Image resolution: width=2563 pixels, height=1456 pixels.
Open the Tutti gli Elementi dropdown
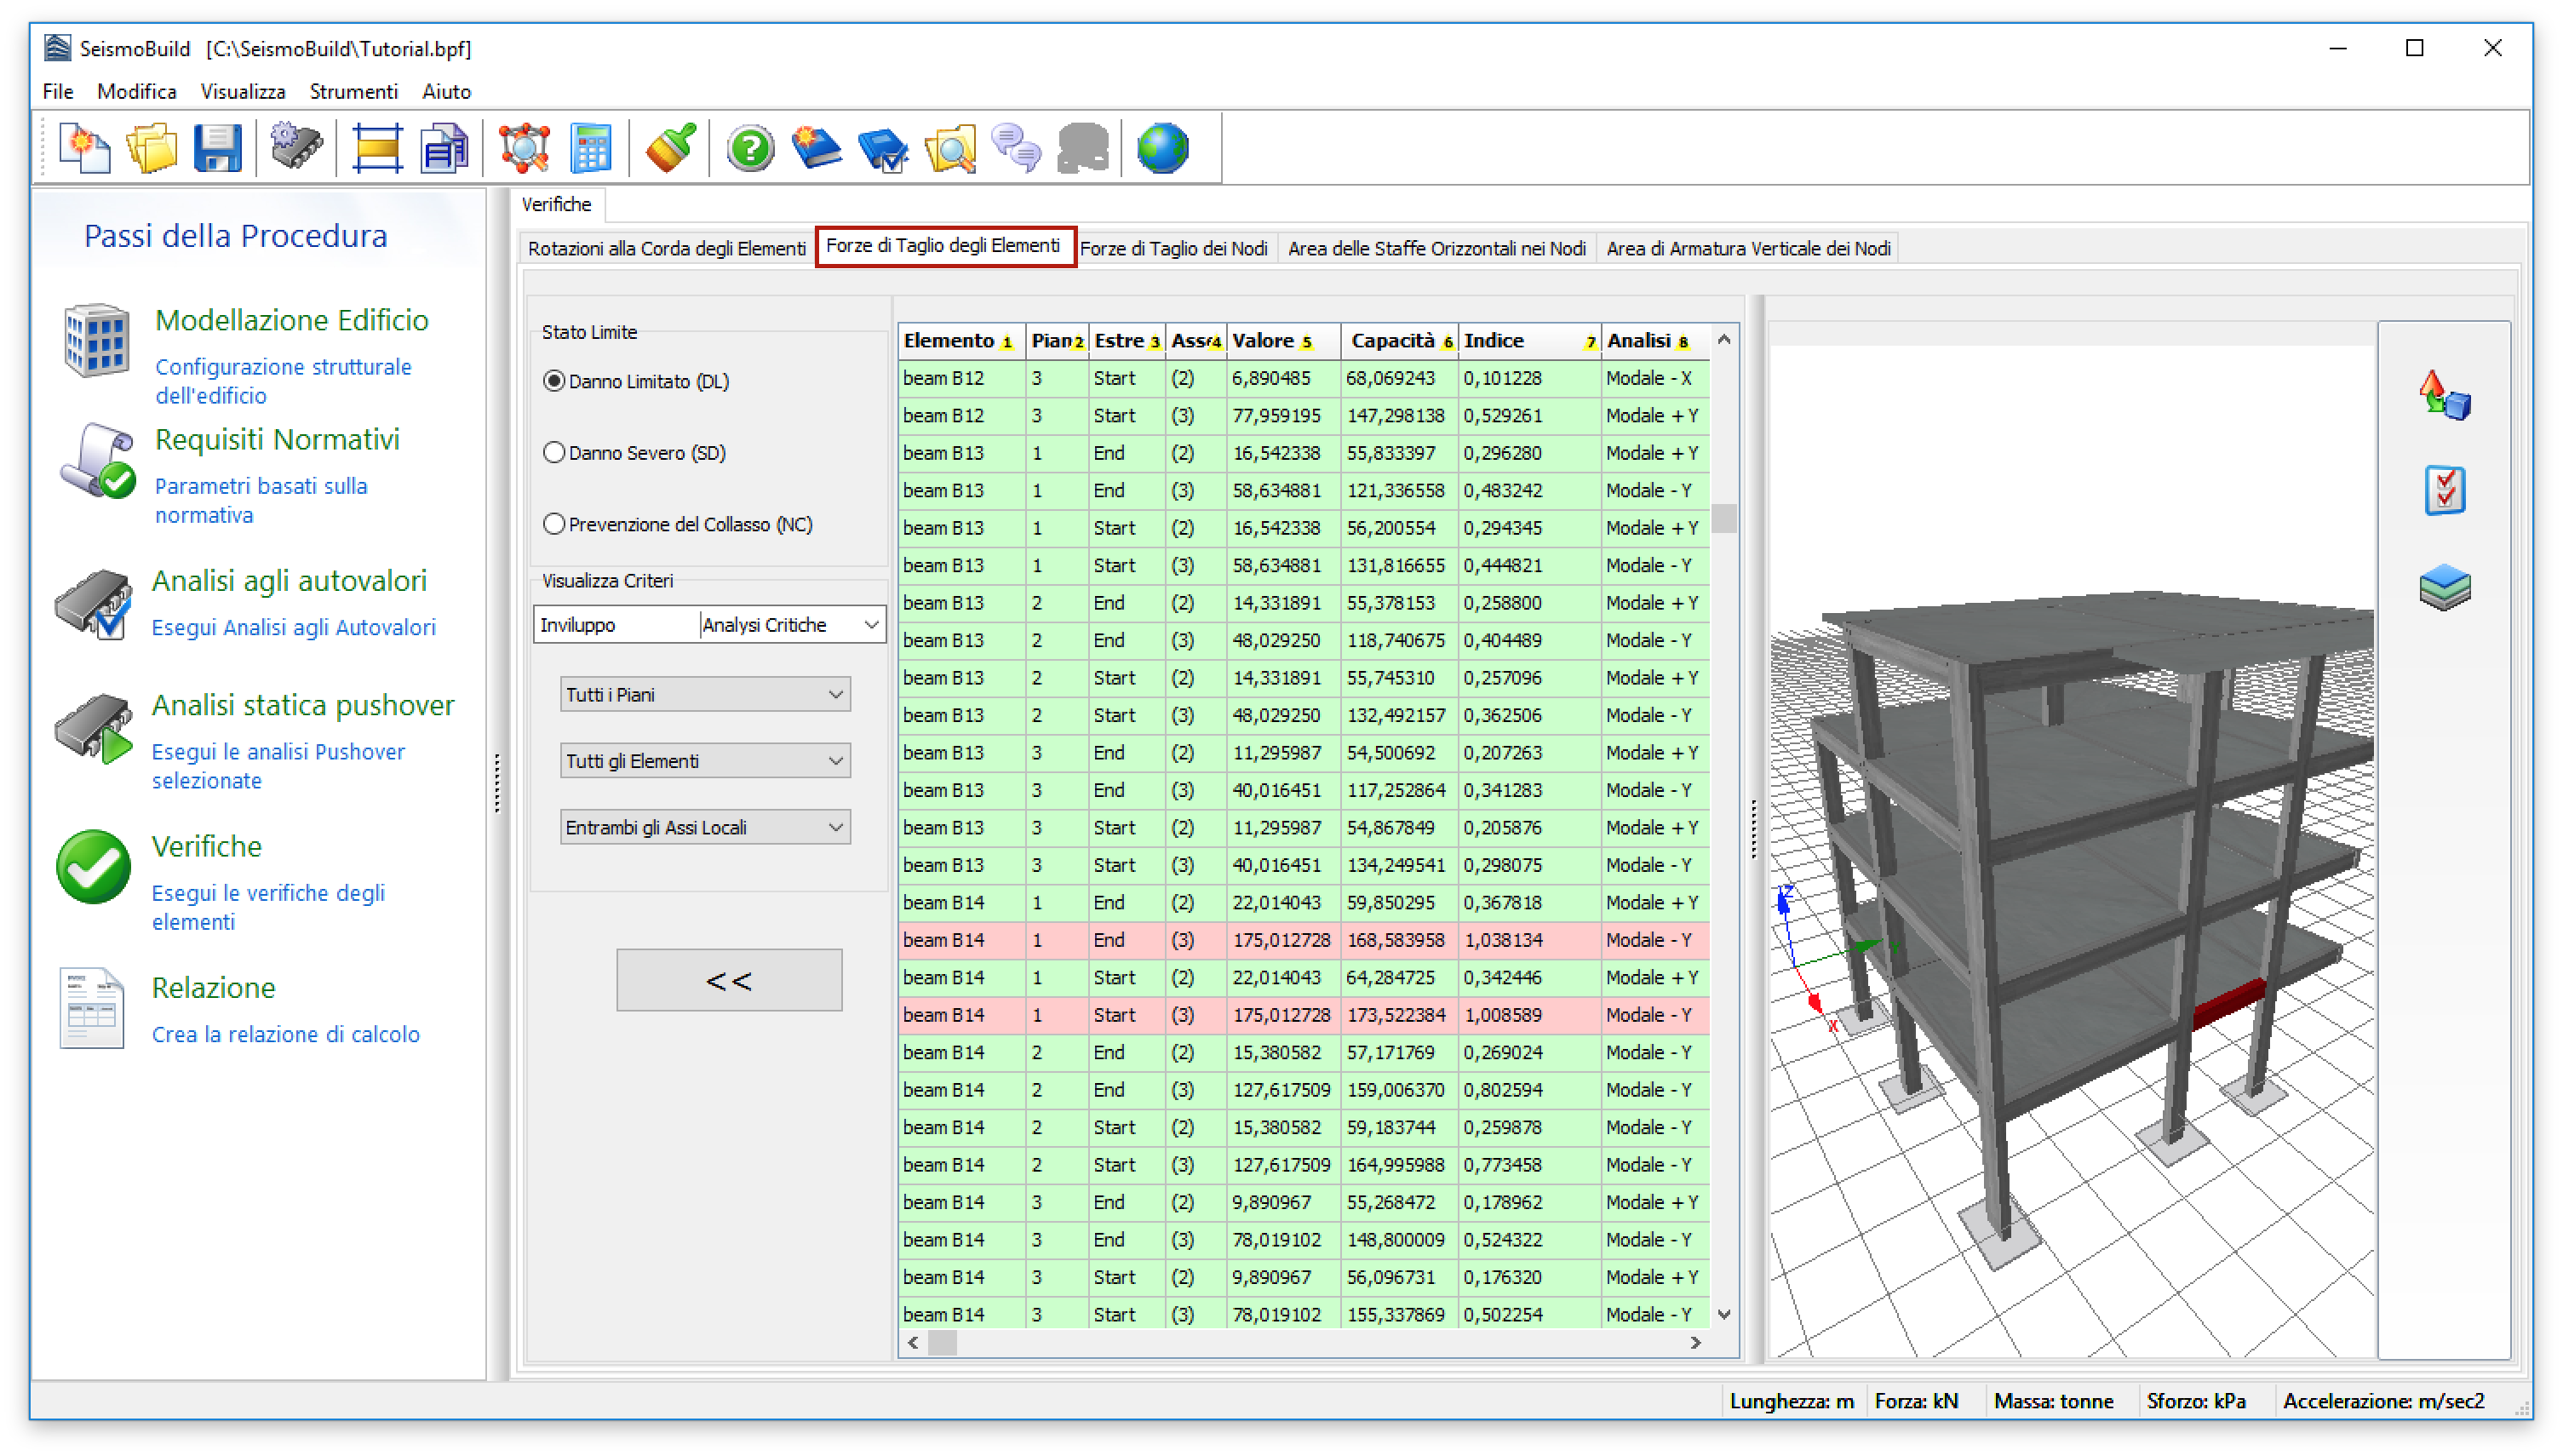(705, 761)
